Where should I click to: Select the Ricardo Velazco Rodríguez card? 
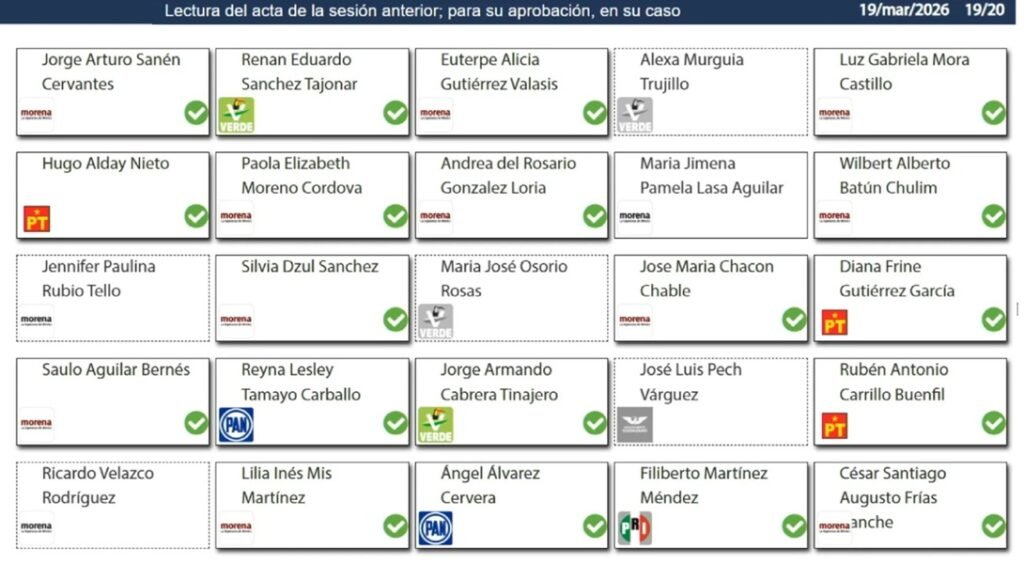pos(113,504)
